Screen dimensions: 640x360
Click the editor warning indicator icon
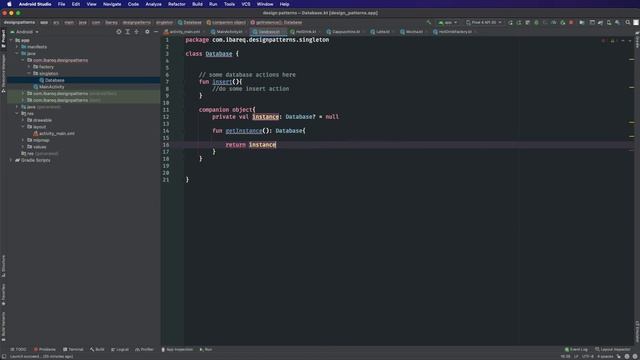[612, 40]
